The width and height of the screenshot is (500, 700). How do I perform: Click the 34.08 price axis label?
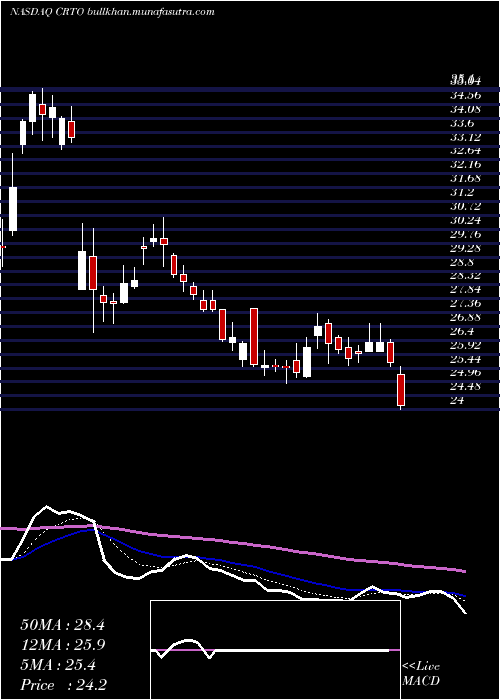click(465, 108)
